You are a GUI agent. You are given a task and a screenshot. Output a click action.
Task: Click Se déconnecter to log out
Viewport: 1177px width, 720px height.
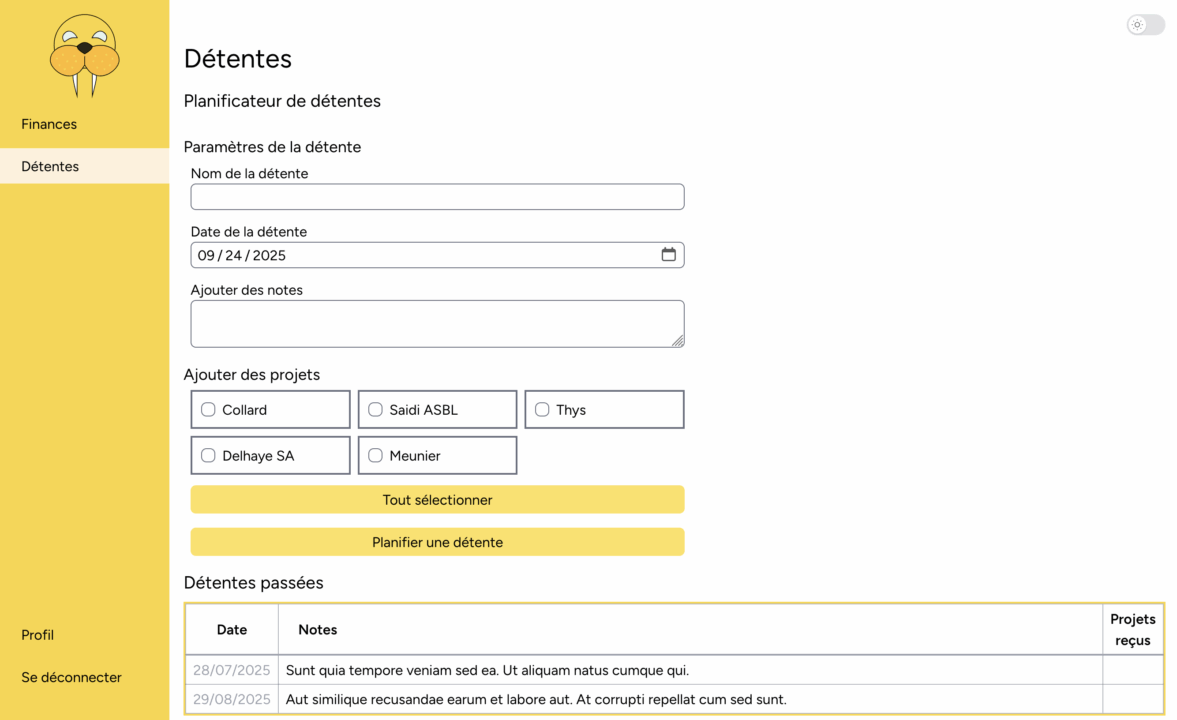point(71,677)
